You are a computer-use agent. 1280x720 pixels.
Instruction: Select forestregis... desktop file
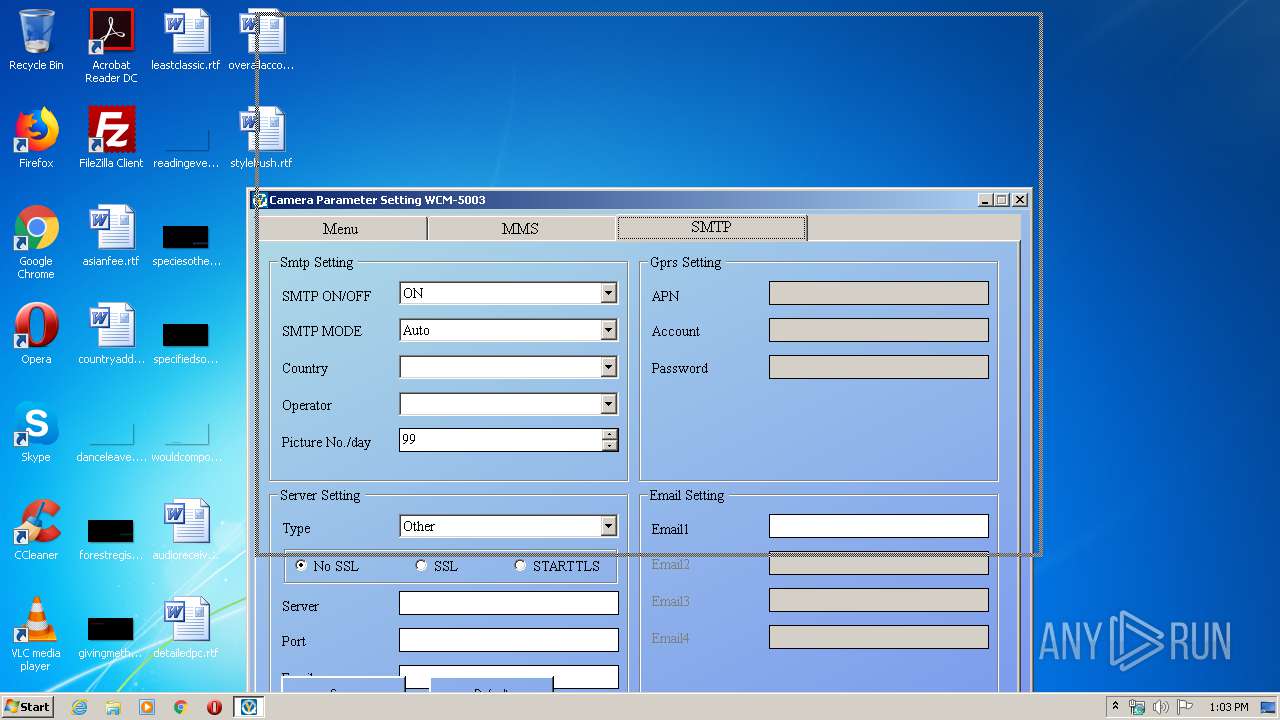[x=111, y=538]
